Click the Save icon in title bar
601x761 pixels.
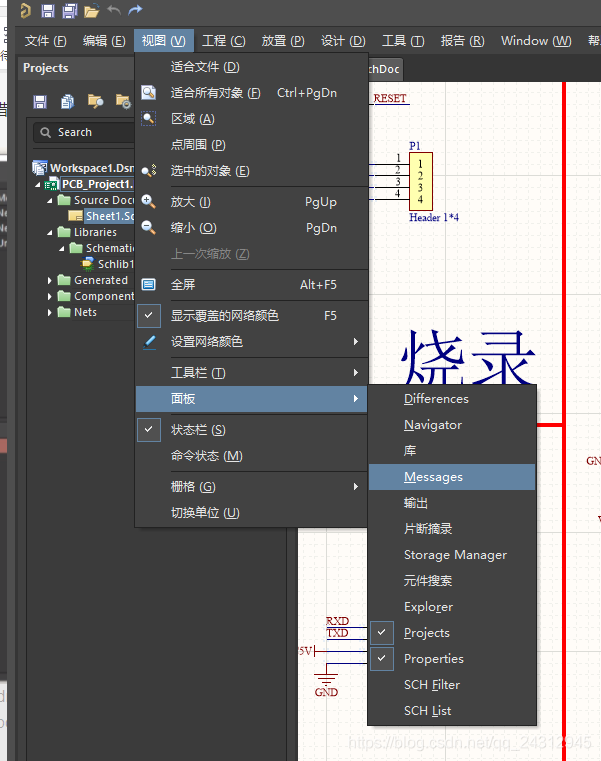pyautogui.click(x=48, y=11)
